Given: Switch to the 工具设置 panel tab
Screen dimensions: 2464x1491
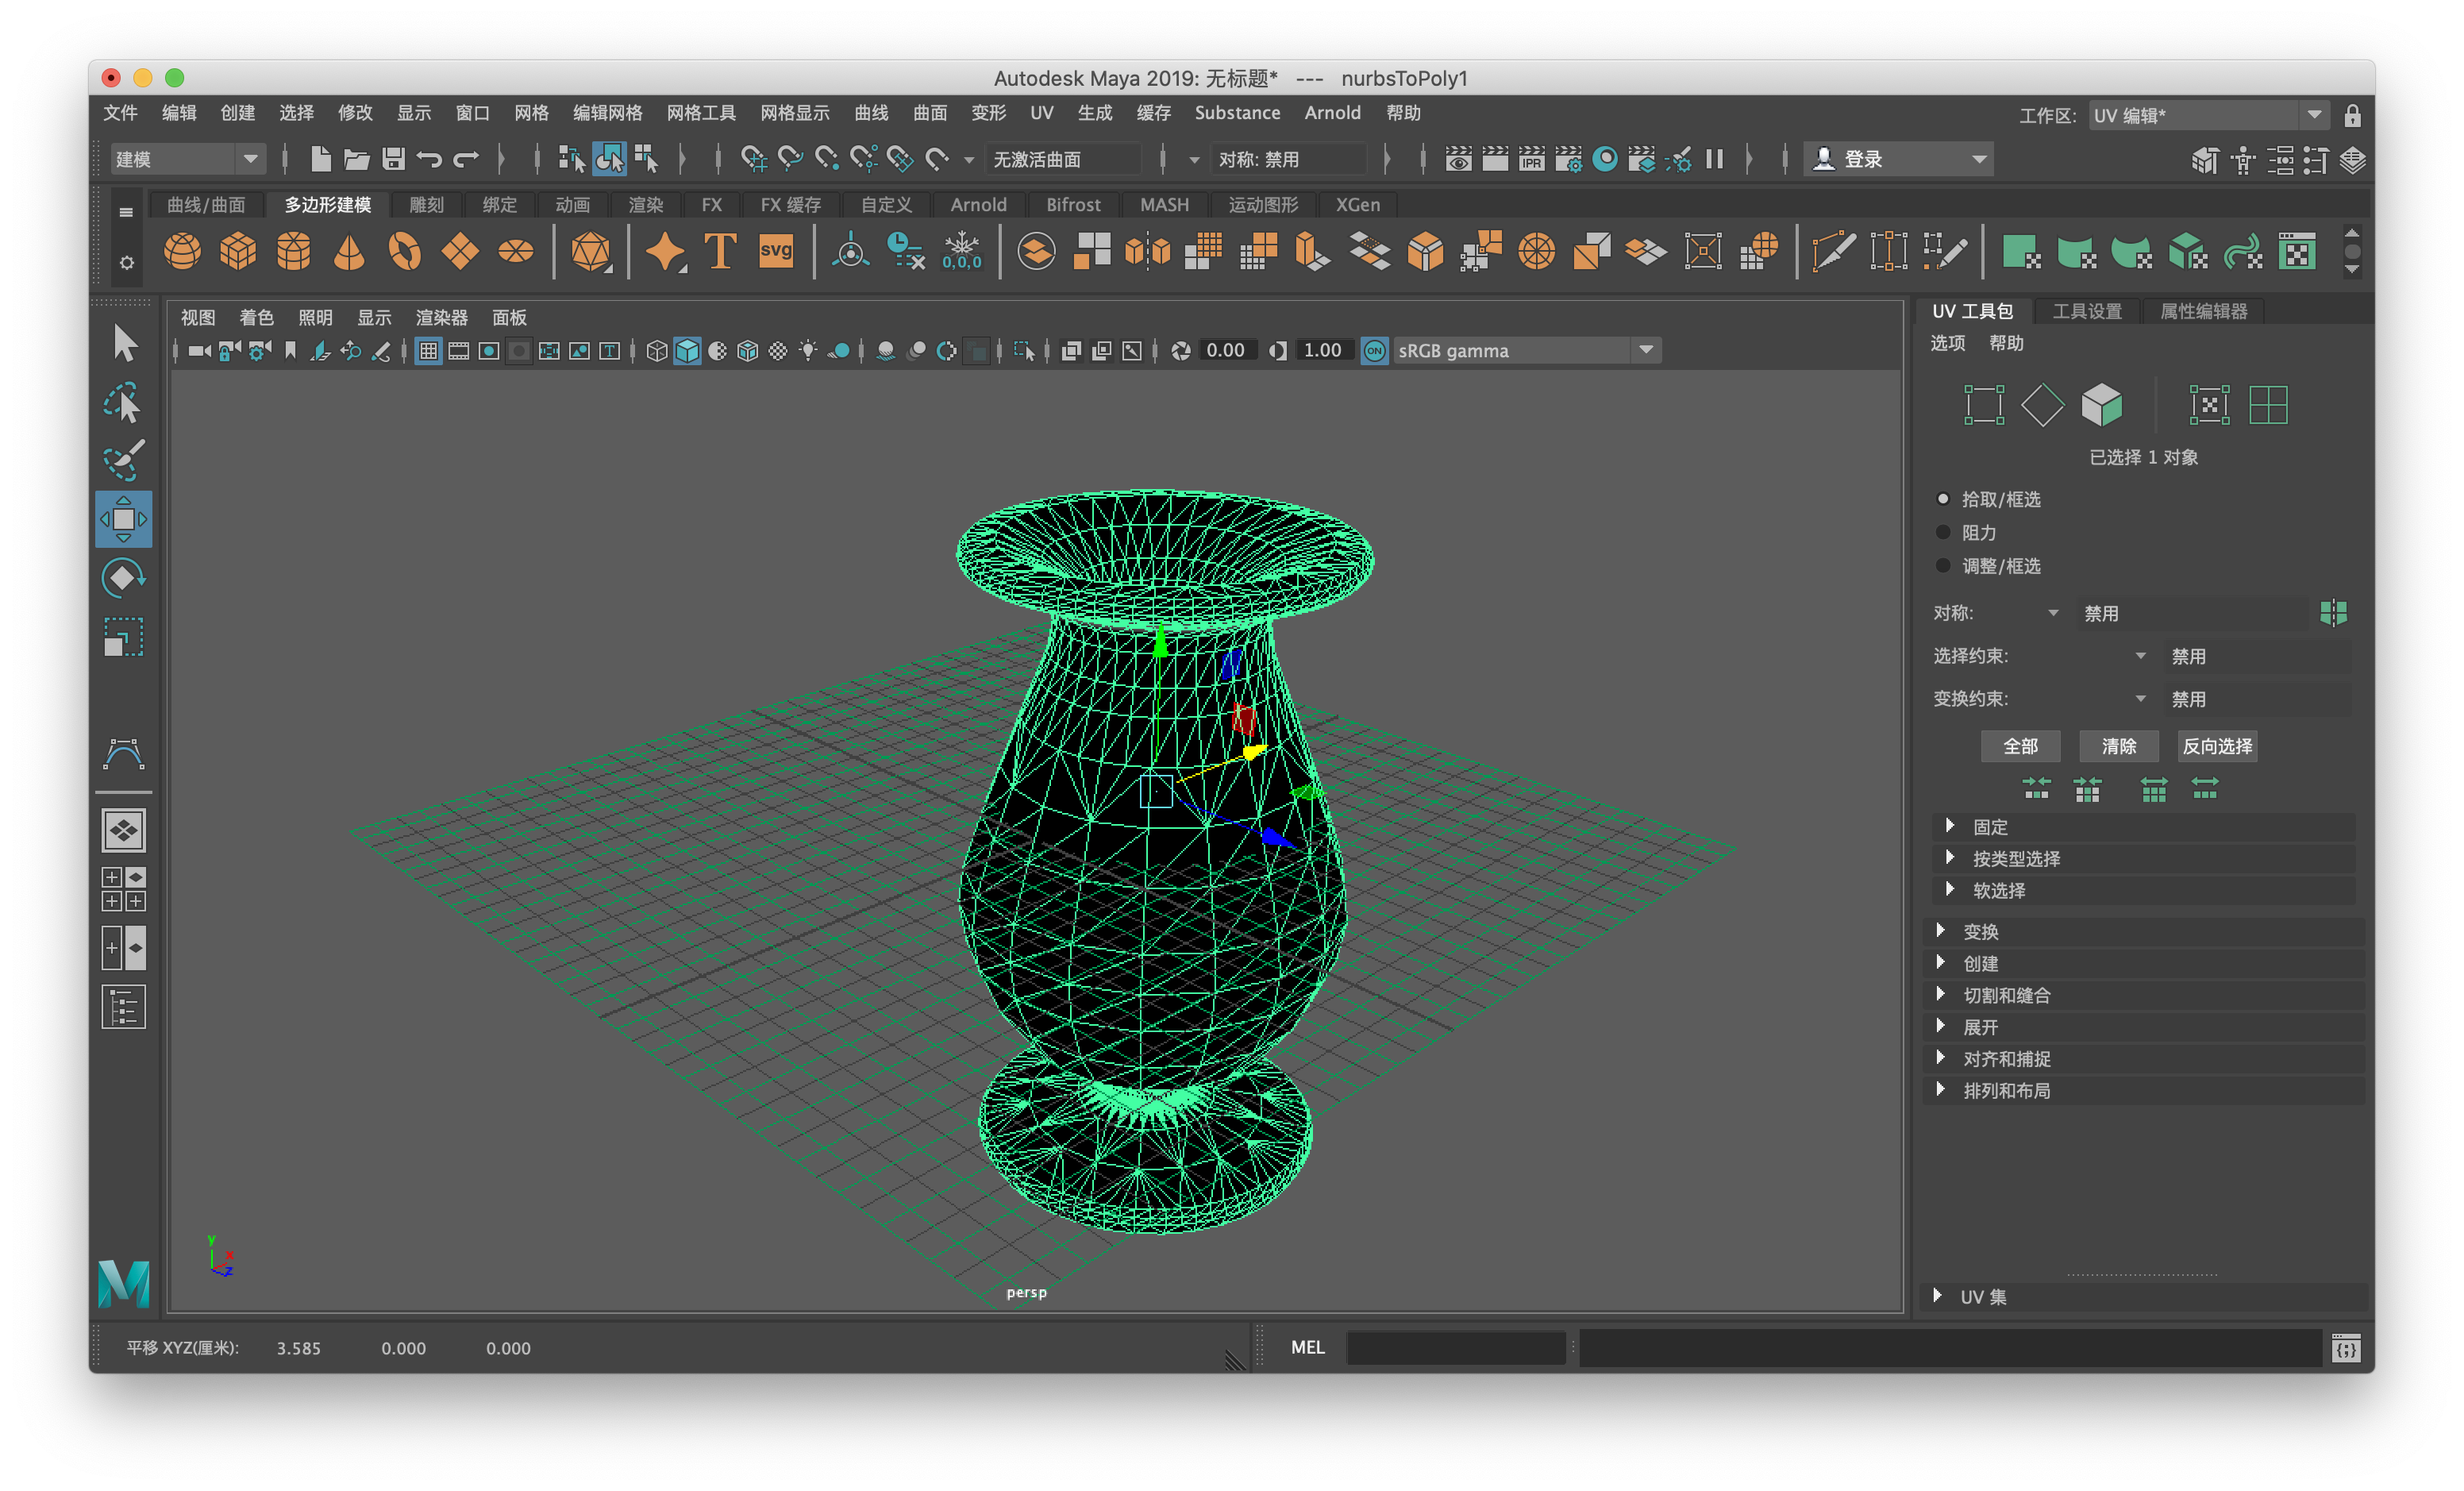Looking at the screenshot, I should tap(2086, 312).
